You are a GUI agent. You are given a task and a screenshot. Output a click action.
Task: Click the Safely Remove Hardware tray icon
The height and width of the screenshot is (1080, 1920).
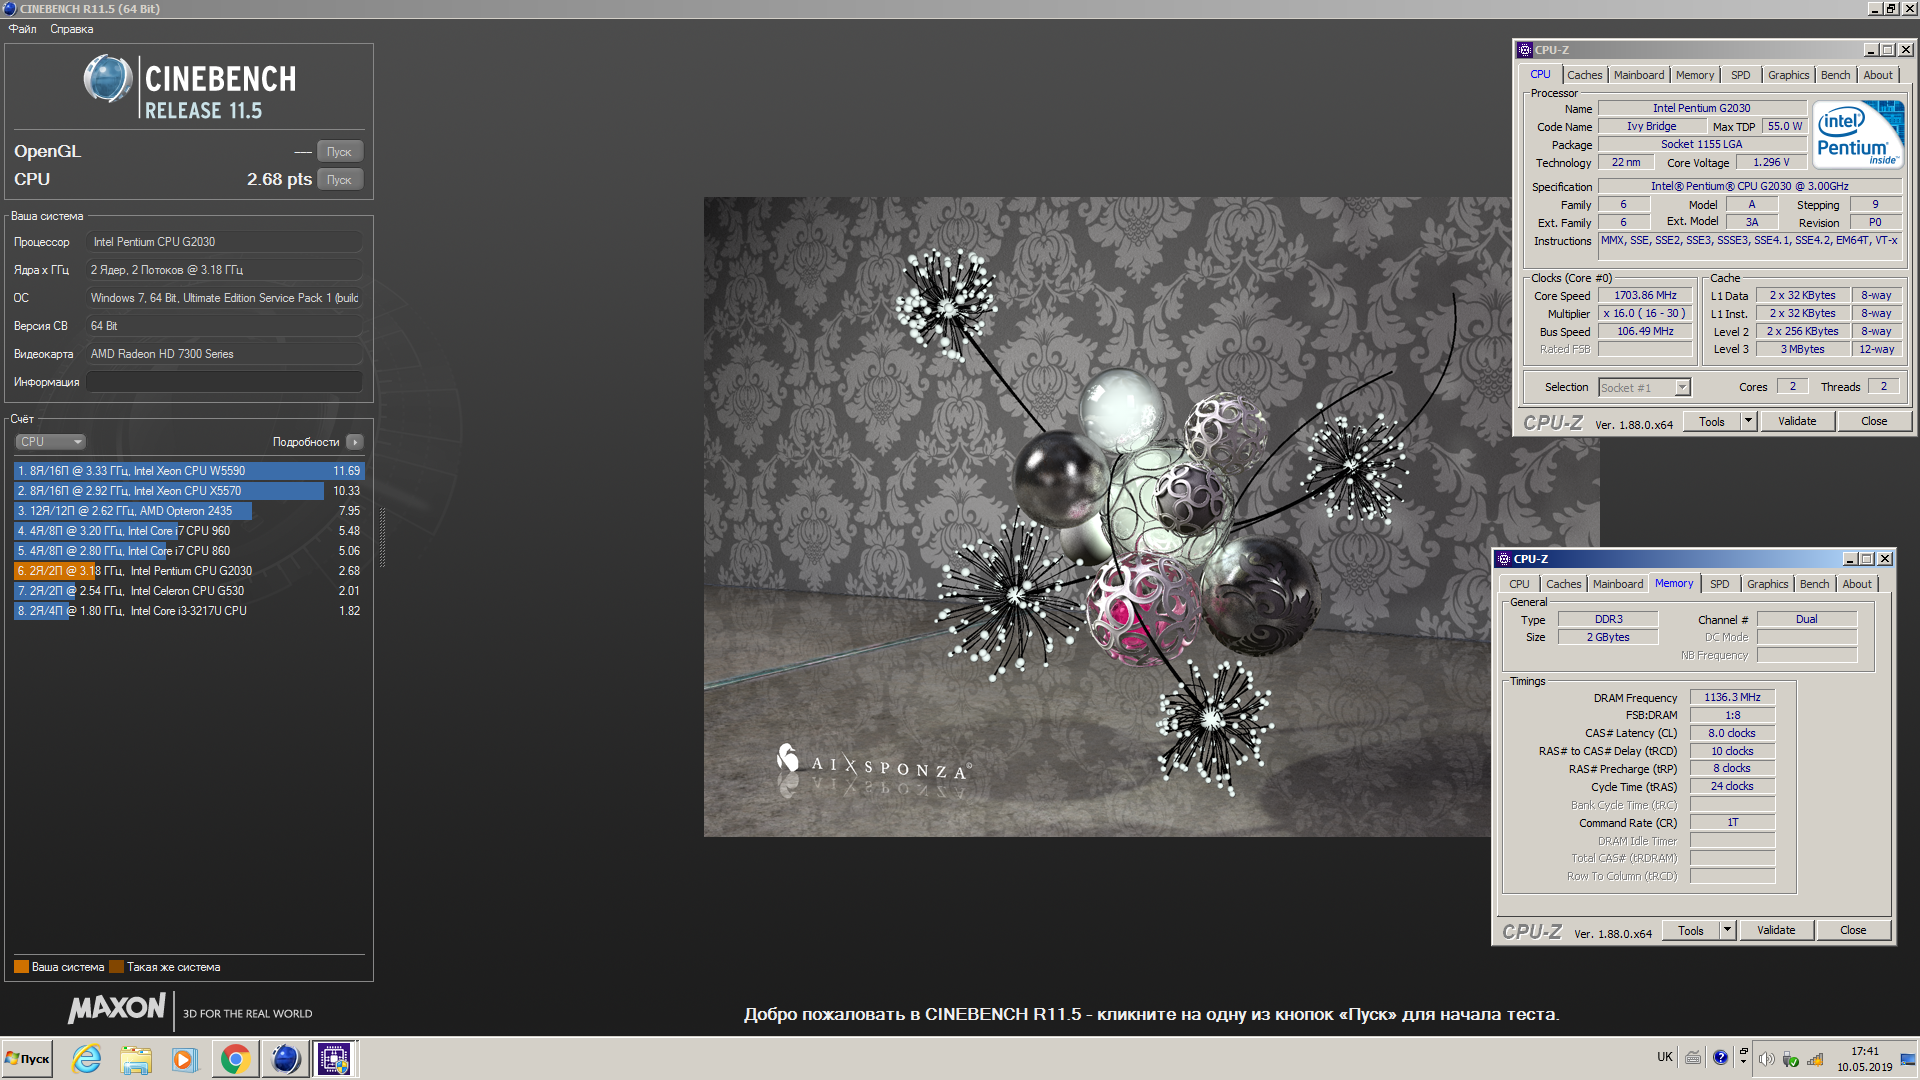(x=1791, y=1059)
